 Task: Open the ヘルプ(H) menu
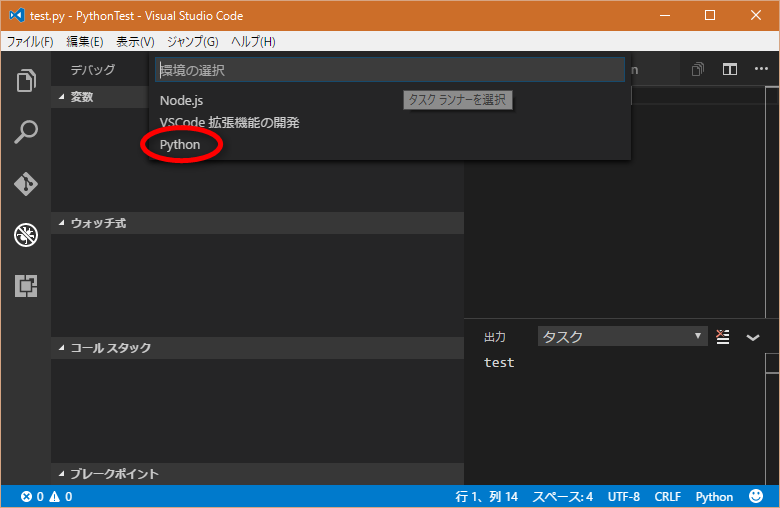click(253, 42)
